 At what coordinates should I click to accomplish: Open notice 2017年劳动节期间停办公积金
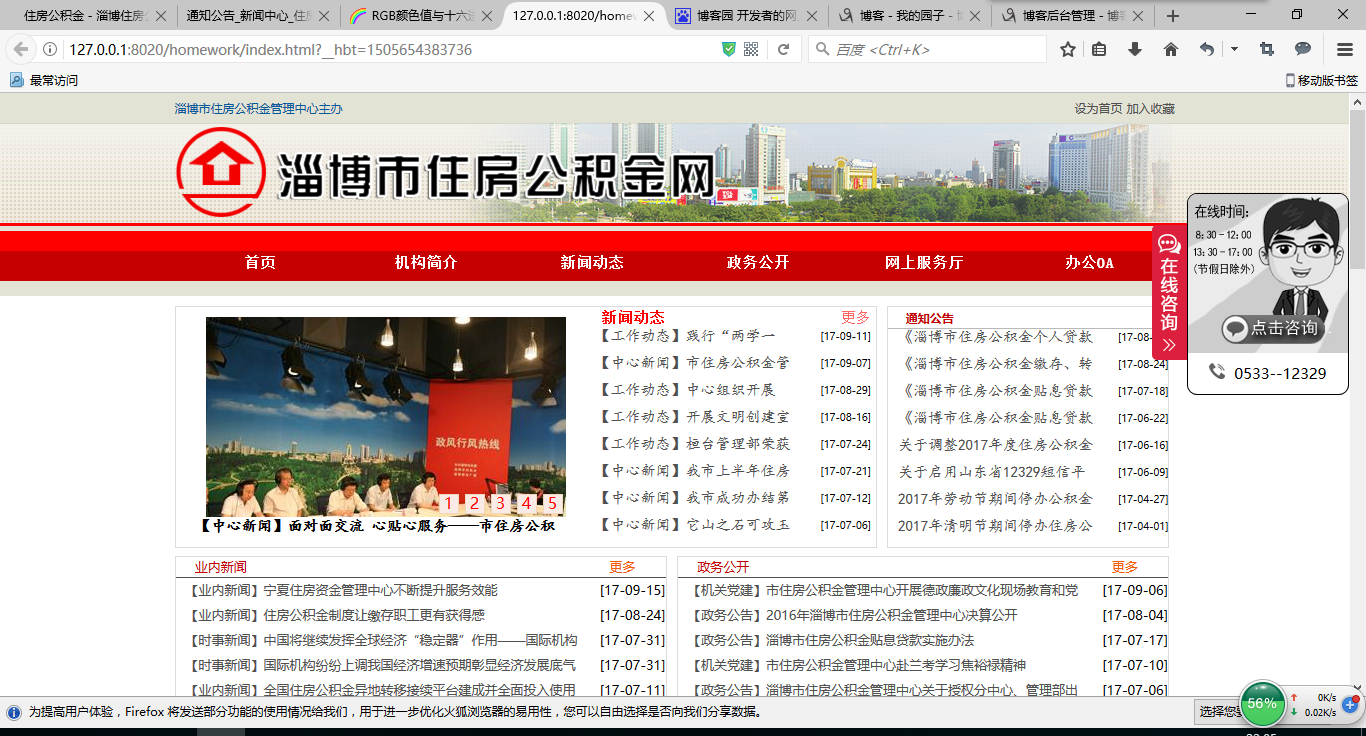click(x=996, y=498)
